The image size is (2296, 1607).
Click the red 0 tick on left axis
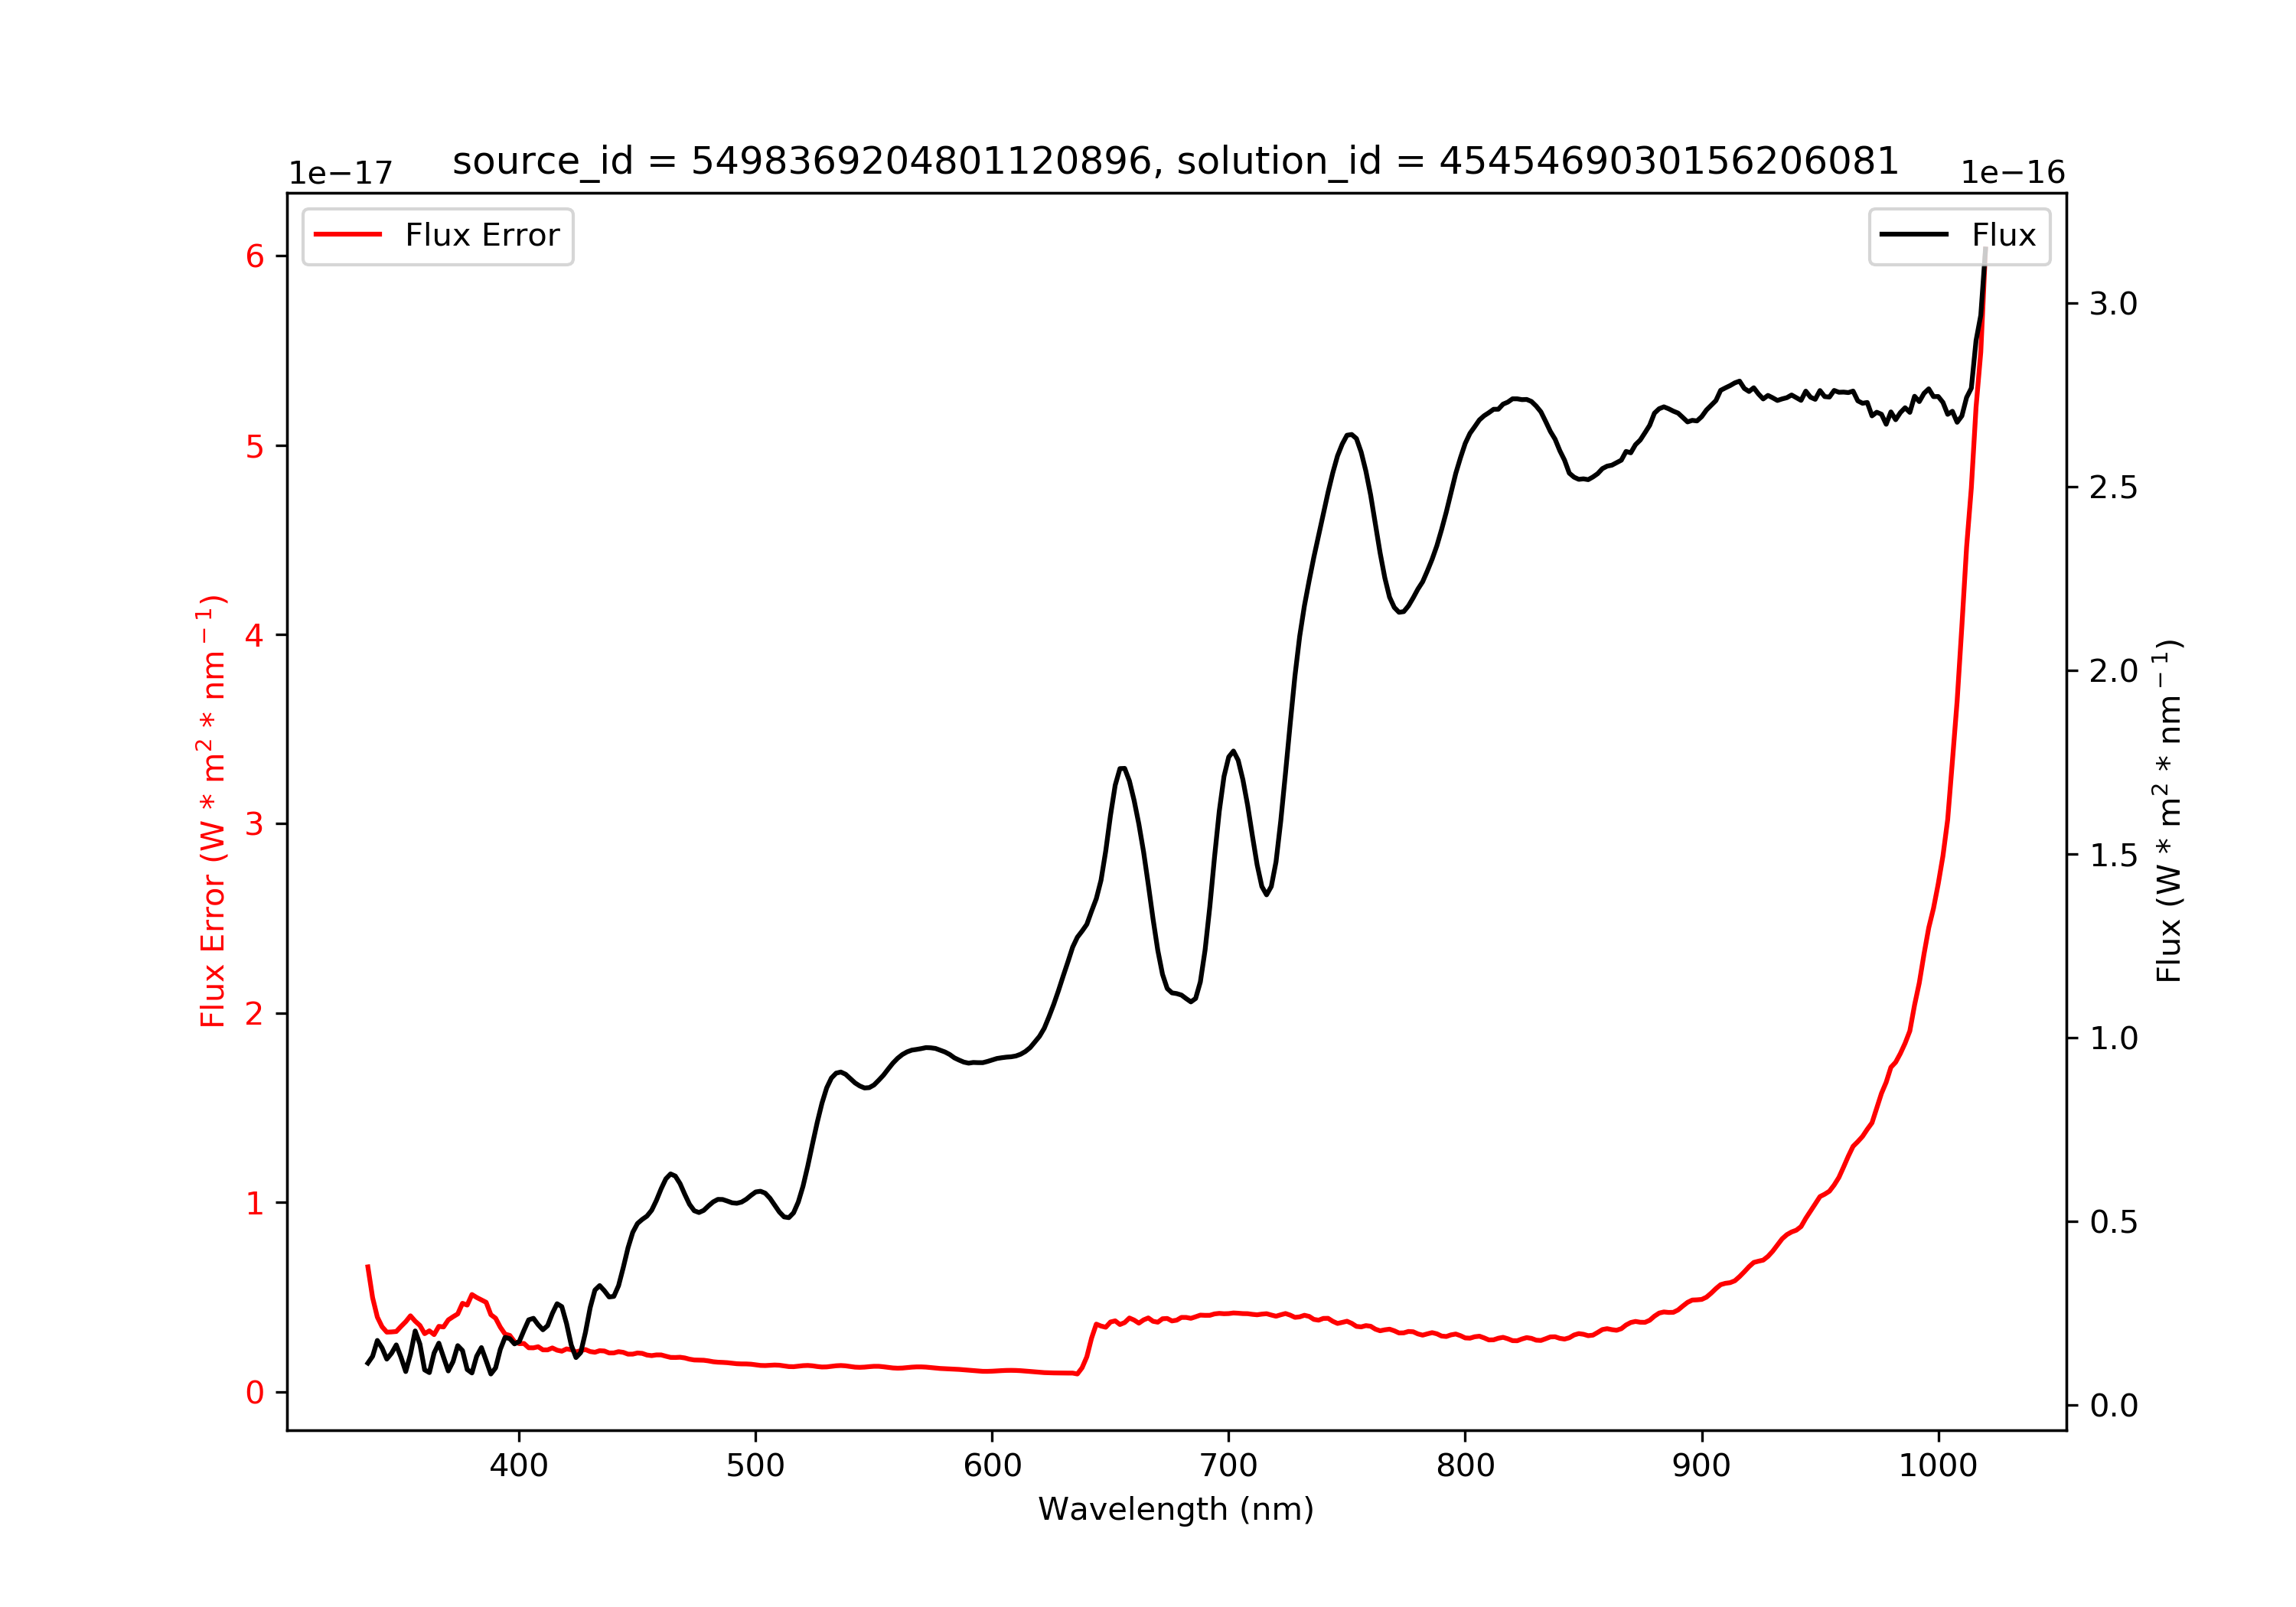coord(254,1392)
